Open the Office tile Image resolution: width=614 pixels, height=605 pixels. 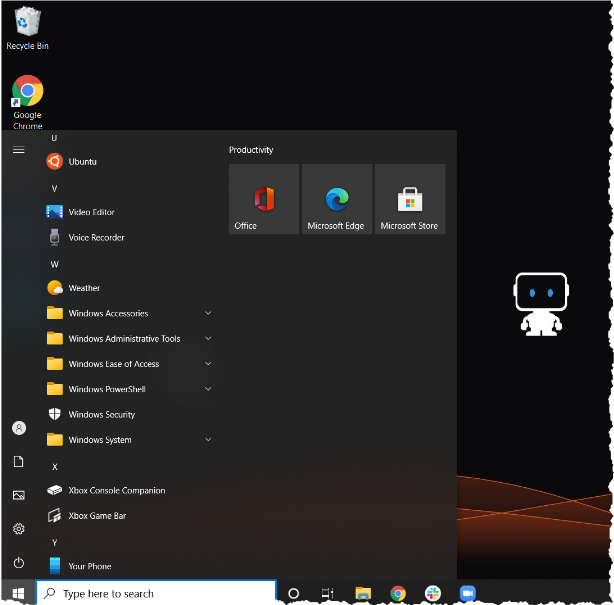coord(264,200)
